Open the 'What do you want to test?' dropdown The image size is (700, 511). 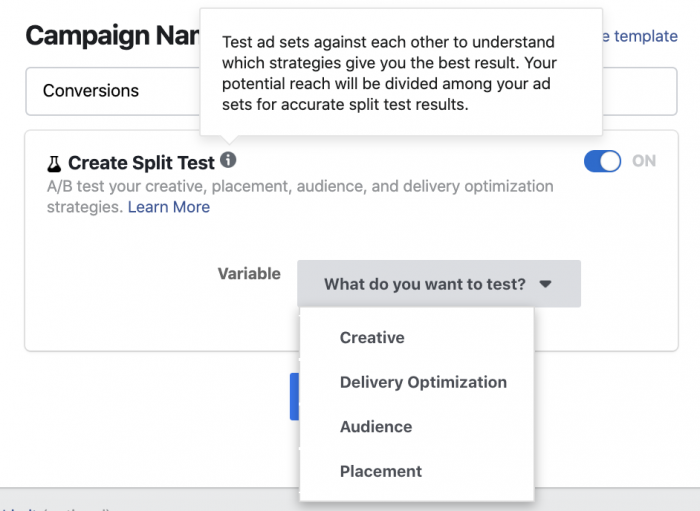439,284
